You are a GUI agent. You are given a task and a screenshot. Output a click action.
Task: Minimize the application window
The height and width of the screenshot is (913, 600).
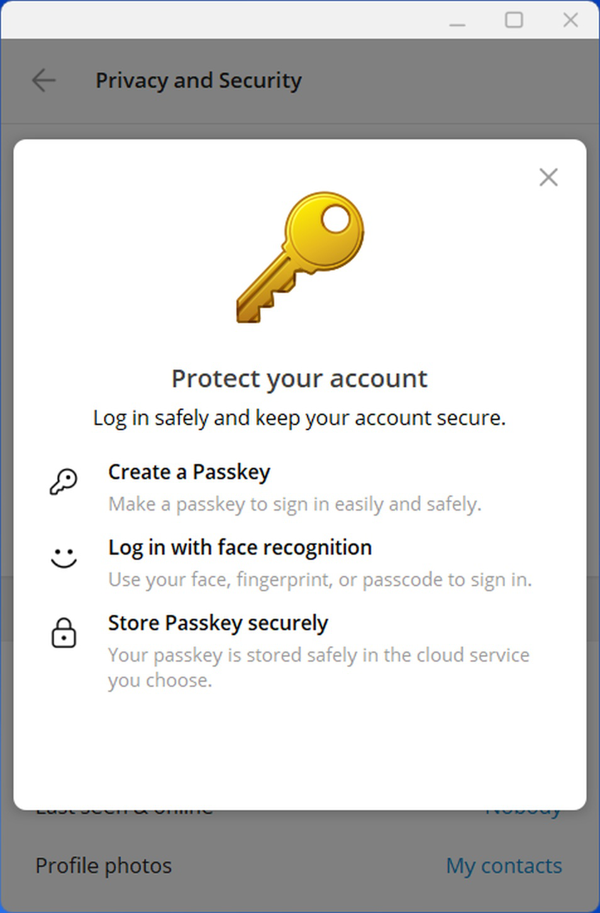457,20
